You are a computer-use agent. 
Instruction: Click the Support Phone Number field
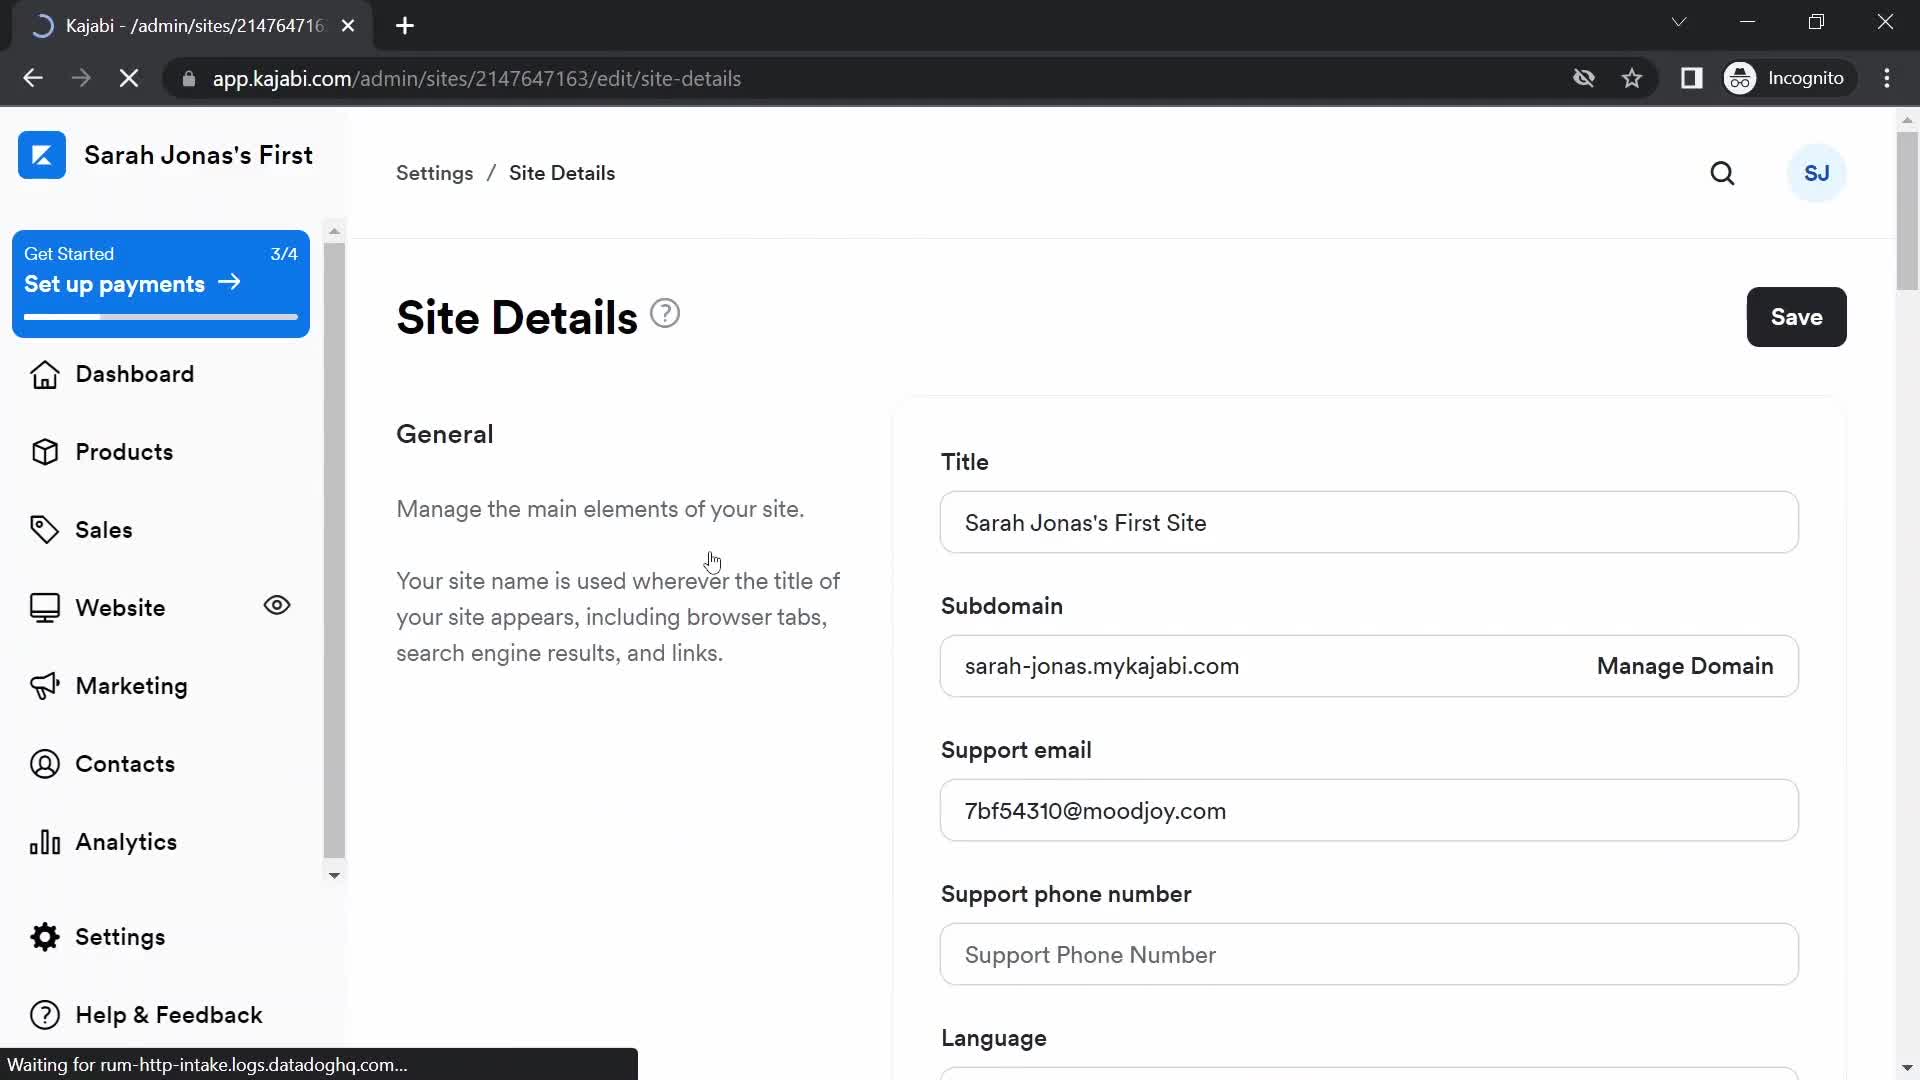(1369, 954)
